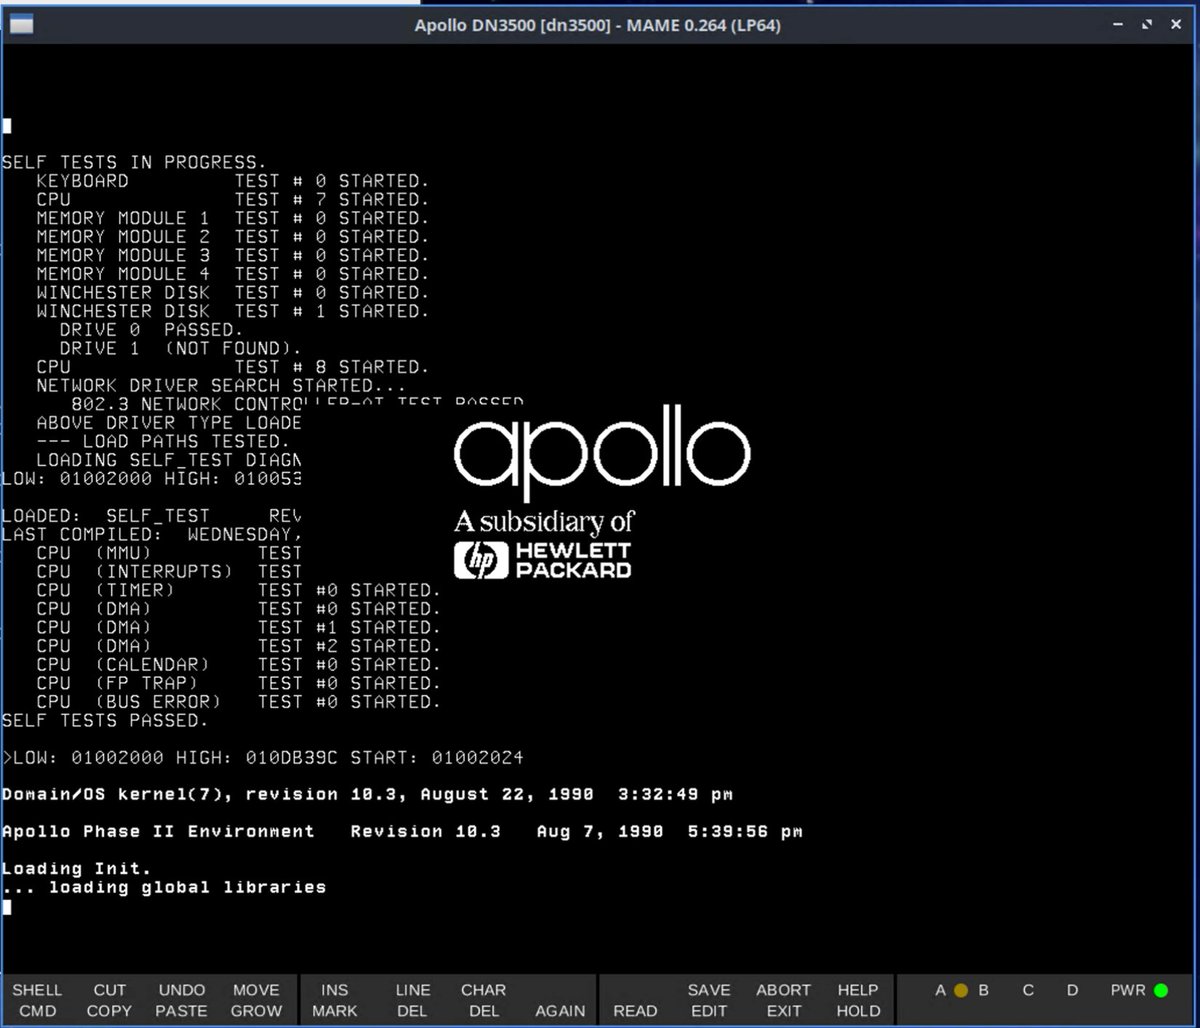Image resolution: width=1200 pixels, height=1028 pixels.
Task: Click the HEWLETT PACKARD text
Action: coord(573,561)
